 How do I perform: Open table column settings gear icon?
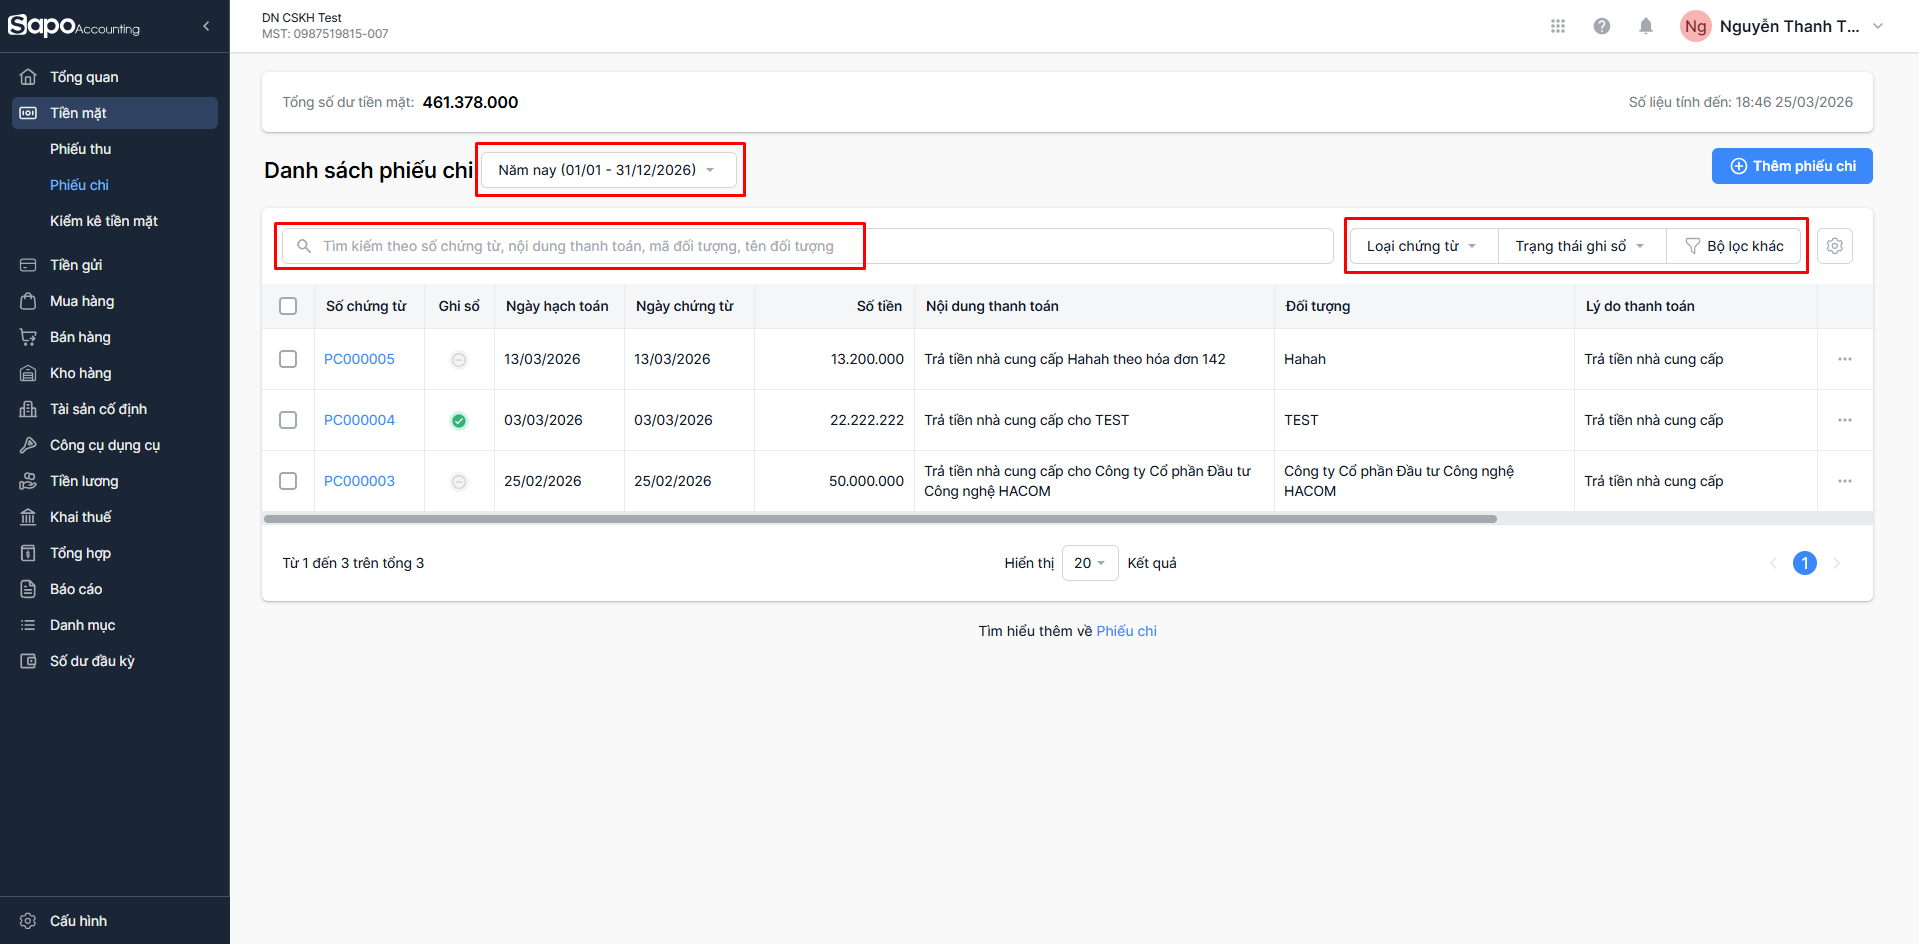(x=1834, y=246)
